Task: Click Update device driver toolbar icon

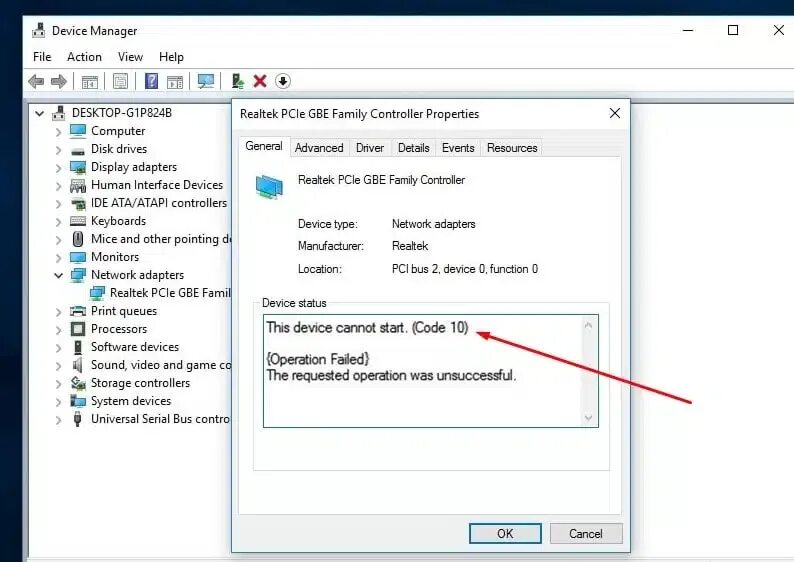Action: pyautogui.click(x=237, y=81)
